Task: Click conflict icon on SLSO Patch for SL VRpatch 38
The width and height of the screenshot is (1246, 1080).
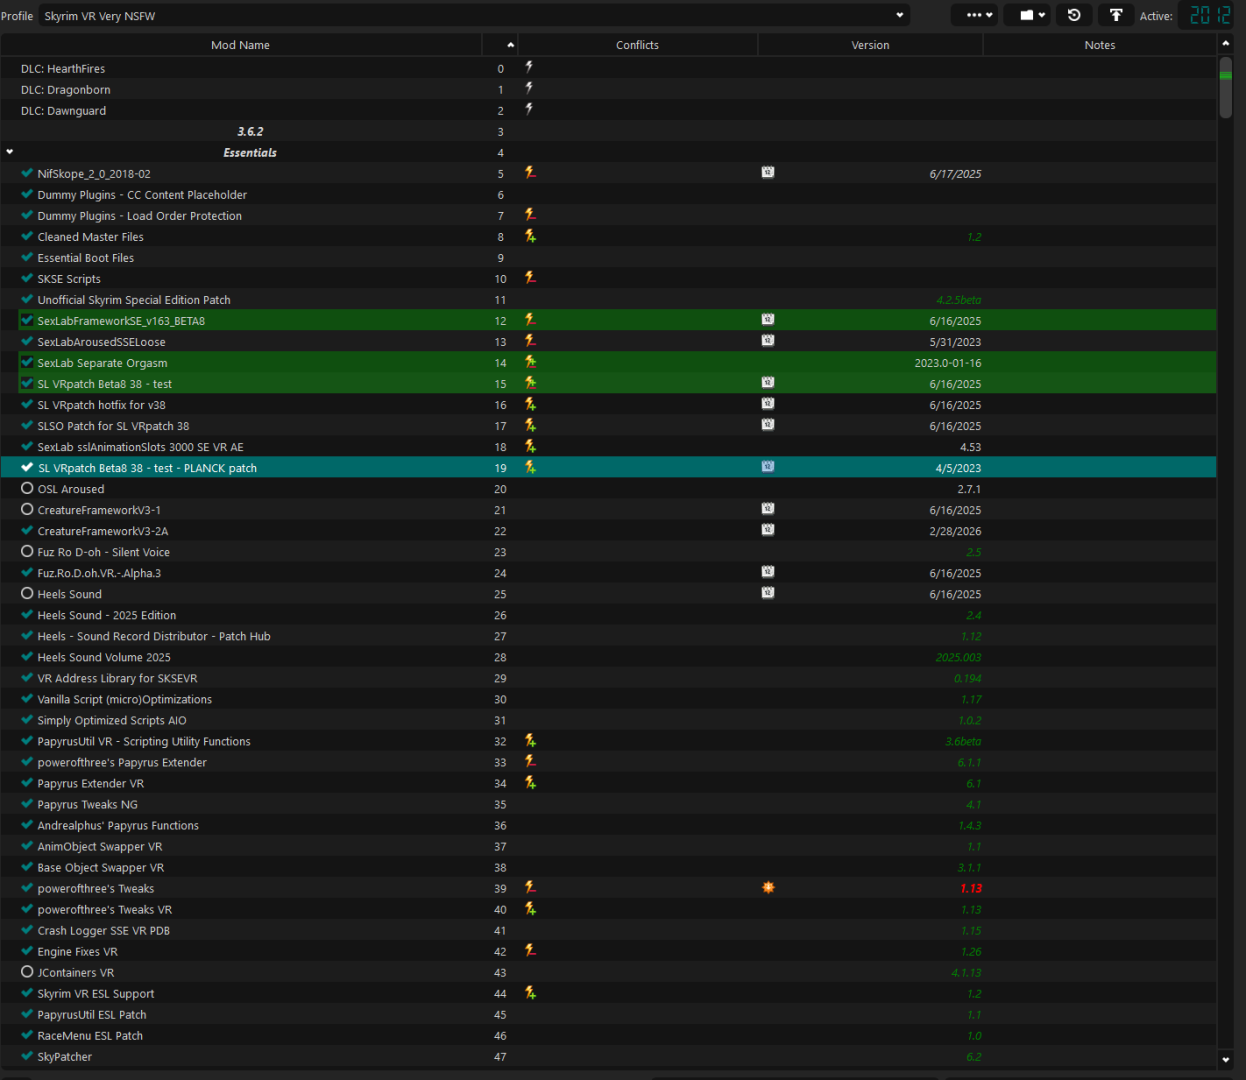Action: pos(530,425)
